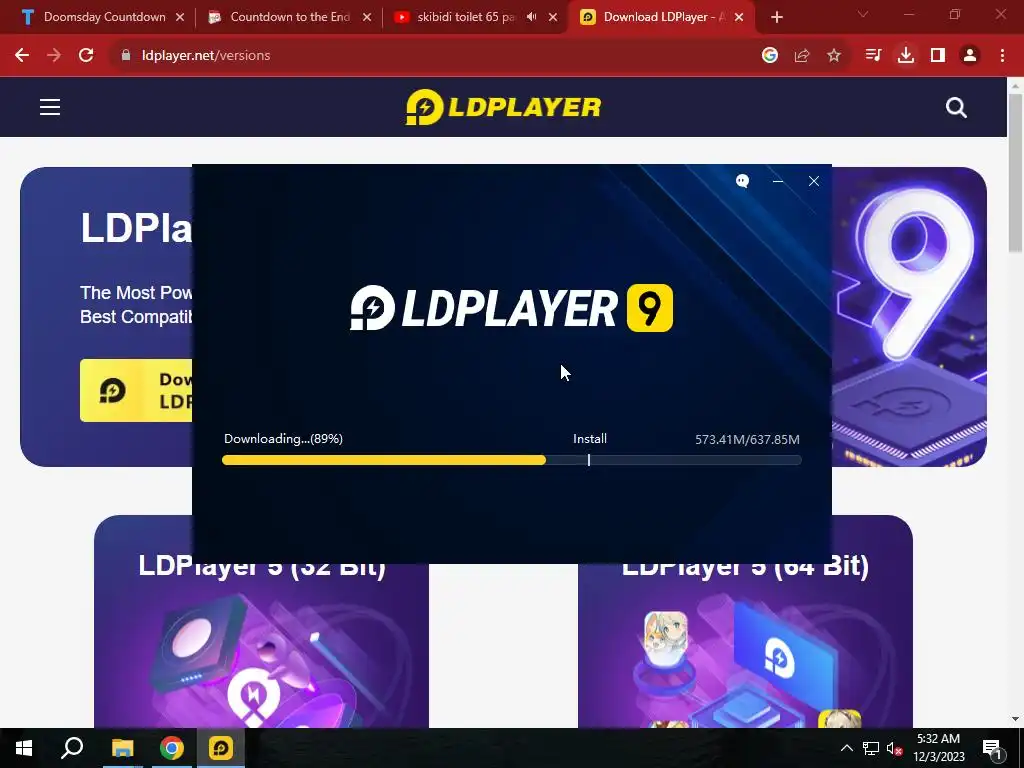Bookmark this page with the star icon

(834, 56)
